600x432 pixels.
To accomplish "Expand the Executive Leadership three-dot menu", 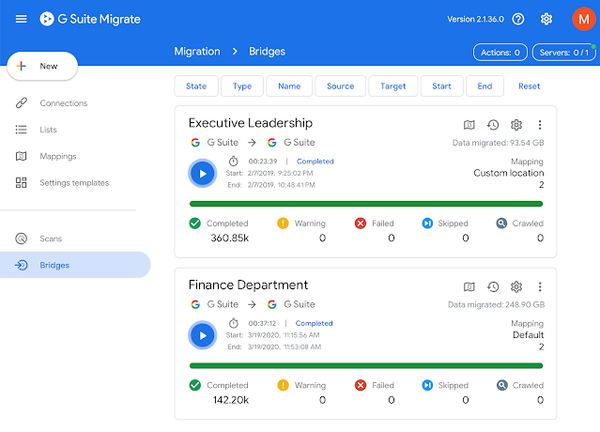I will tap(540, 125).
